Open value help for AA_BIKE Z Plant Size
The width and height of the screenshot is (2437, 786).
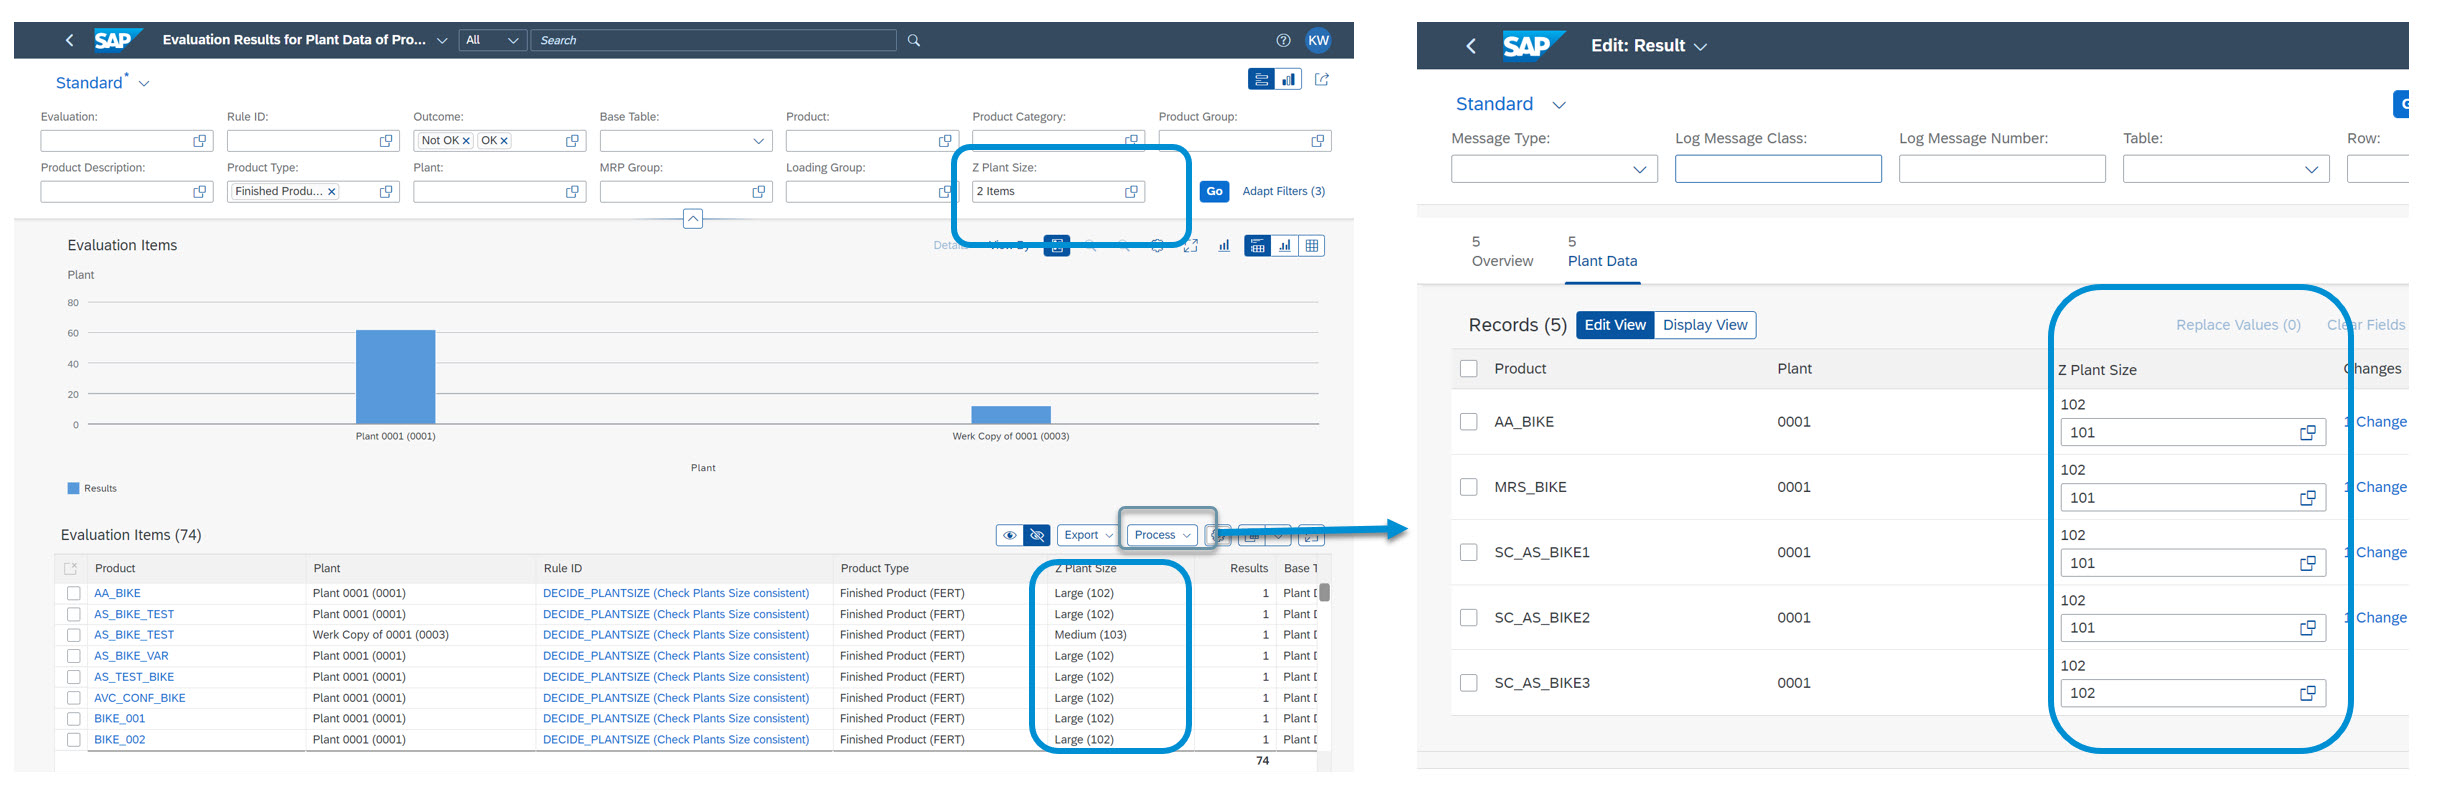click(x=2308, y=433)
